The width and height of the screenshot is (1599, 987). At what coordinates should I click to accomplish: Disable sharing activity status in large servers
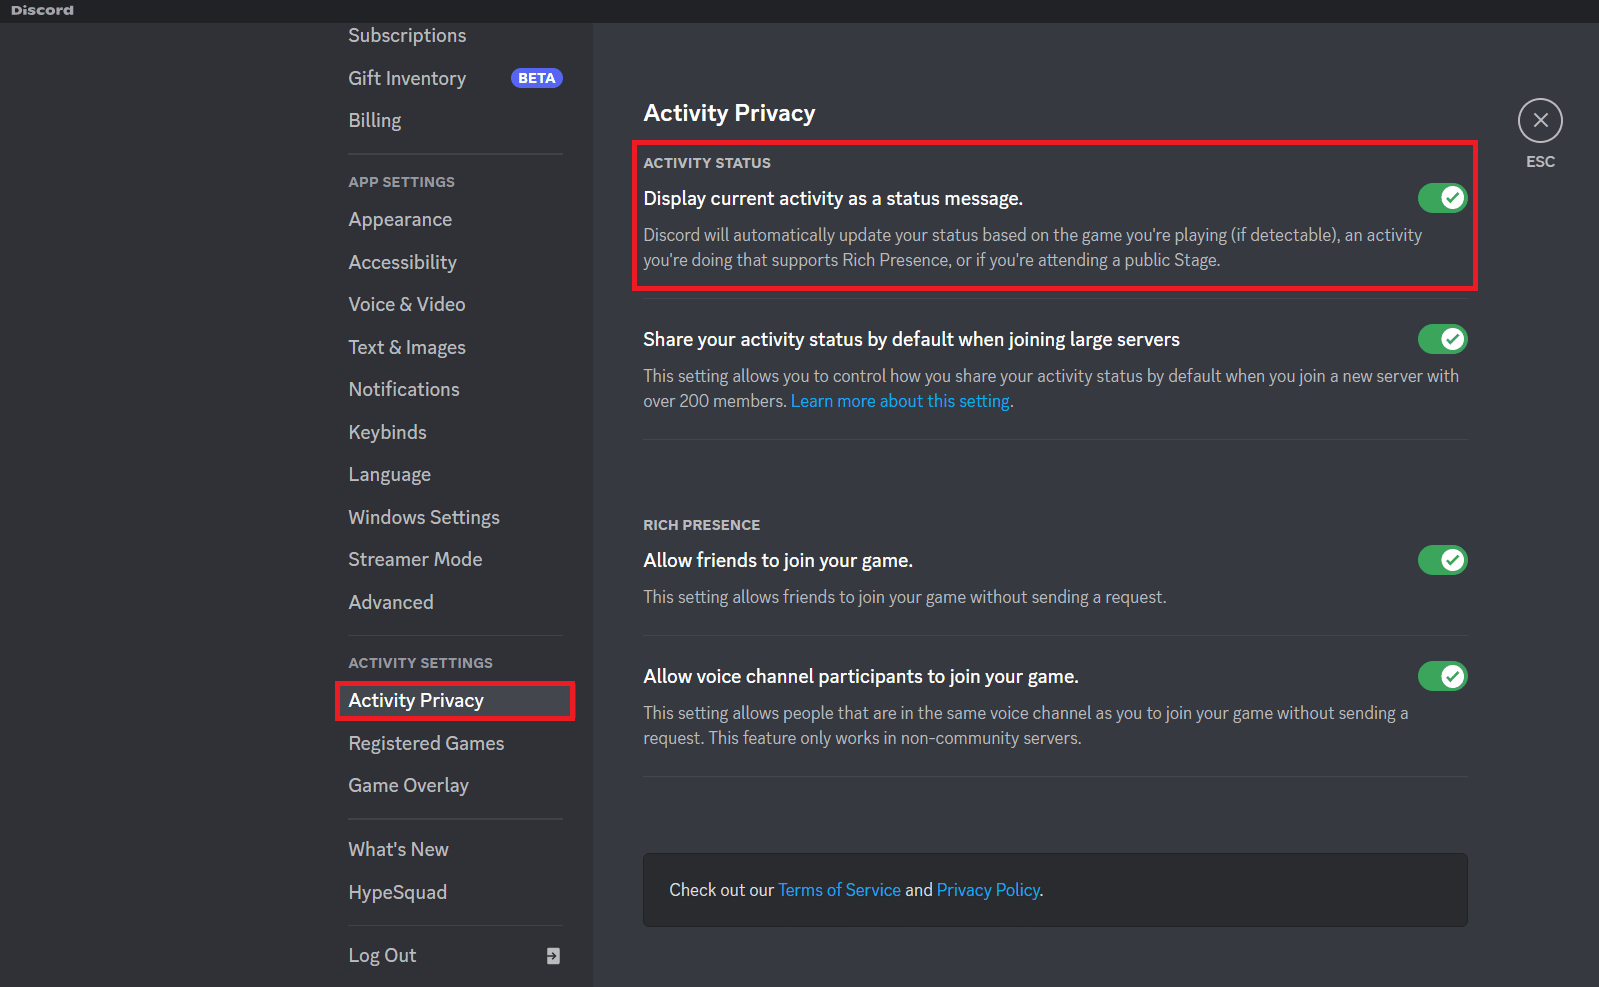pyautogui.click(x=1442, y=339)
